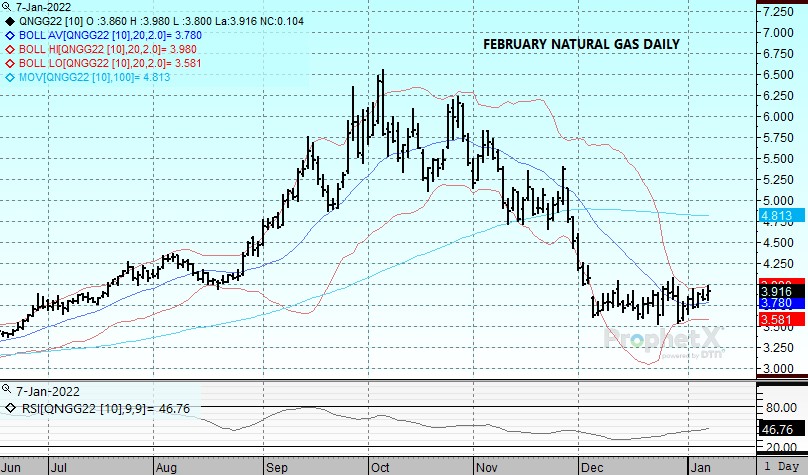Click the Dec label on the date axis
The image size is (808, 475).
pos(589,466)
